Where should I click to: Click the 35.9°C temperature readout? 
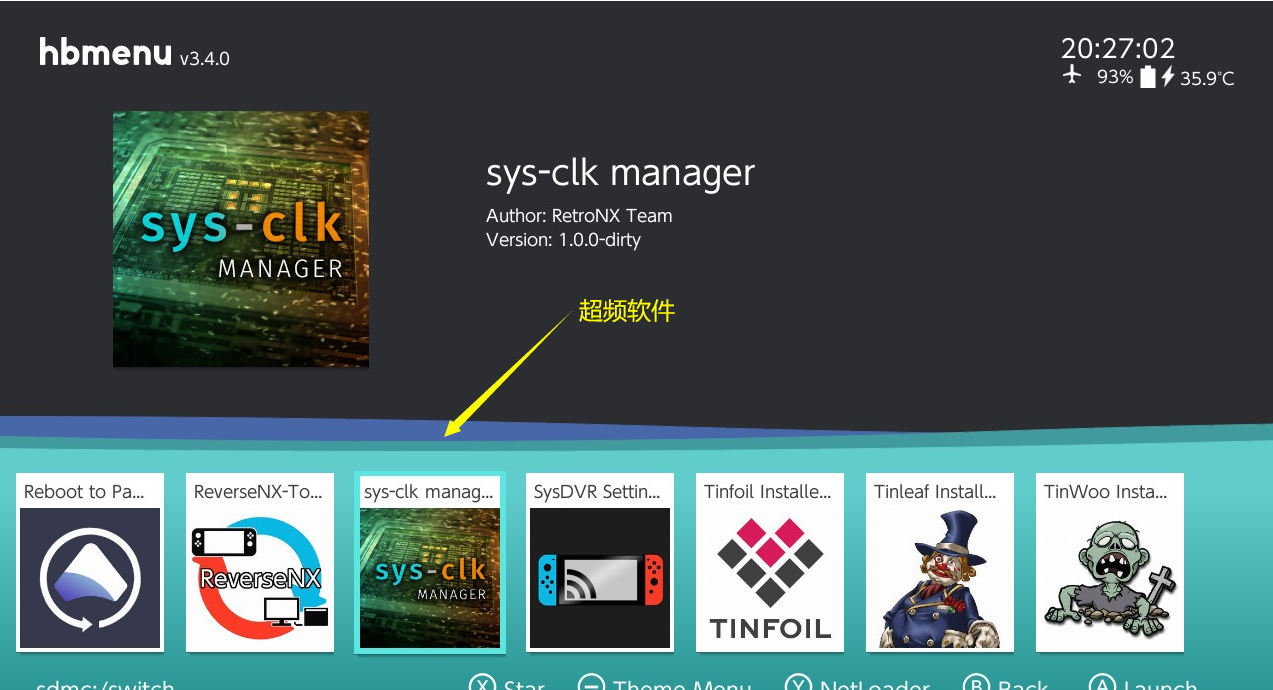[x=1207, y=78]
